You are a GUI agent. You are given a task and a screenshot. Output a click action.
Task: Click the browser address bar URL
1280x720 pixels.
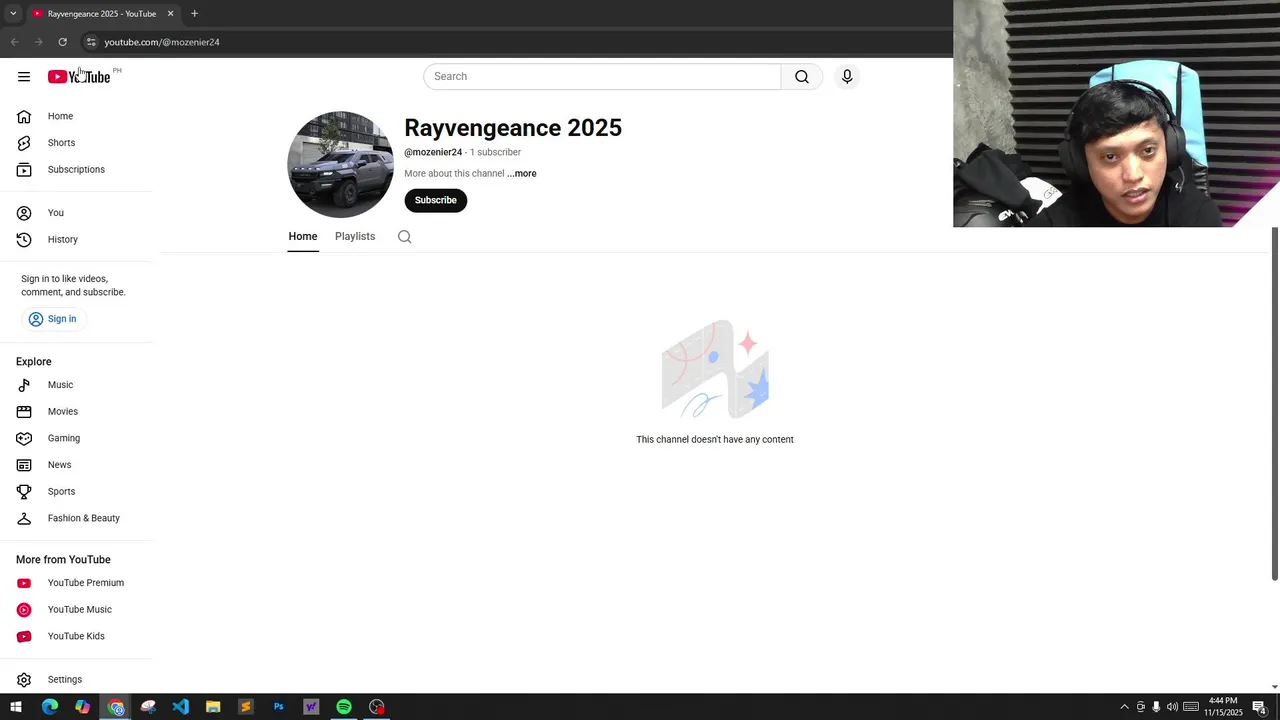(x=162, y=42)
